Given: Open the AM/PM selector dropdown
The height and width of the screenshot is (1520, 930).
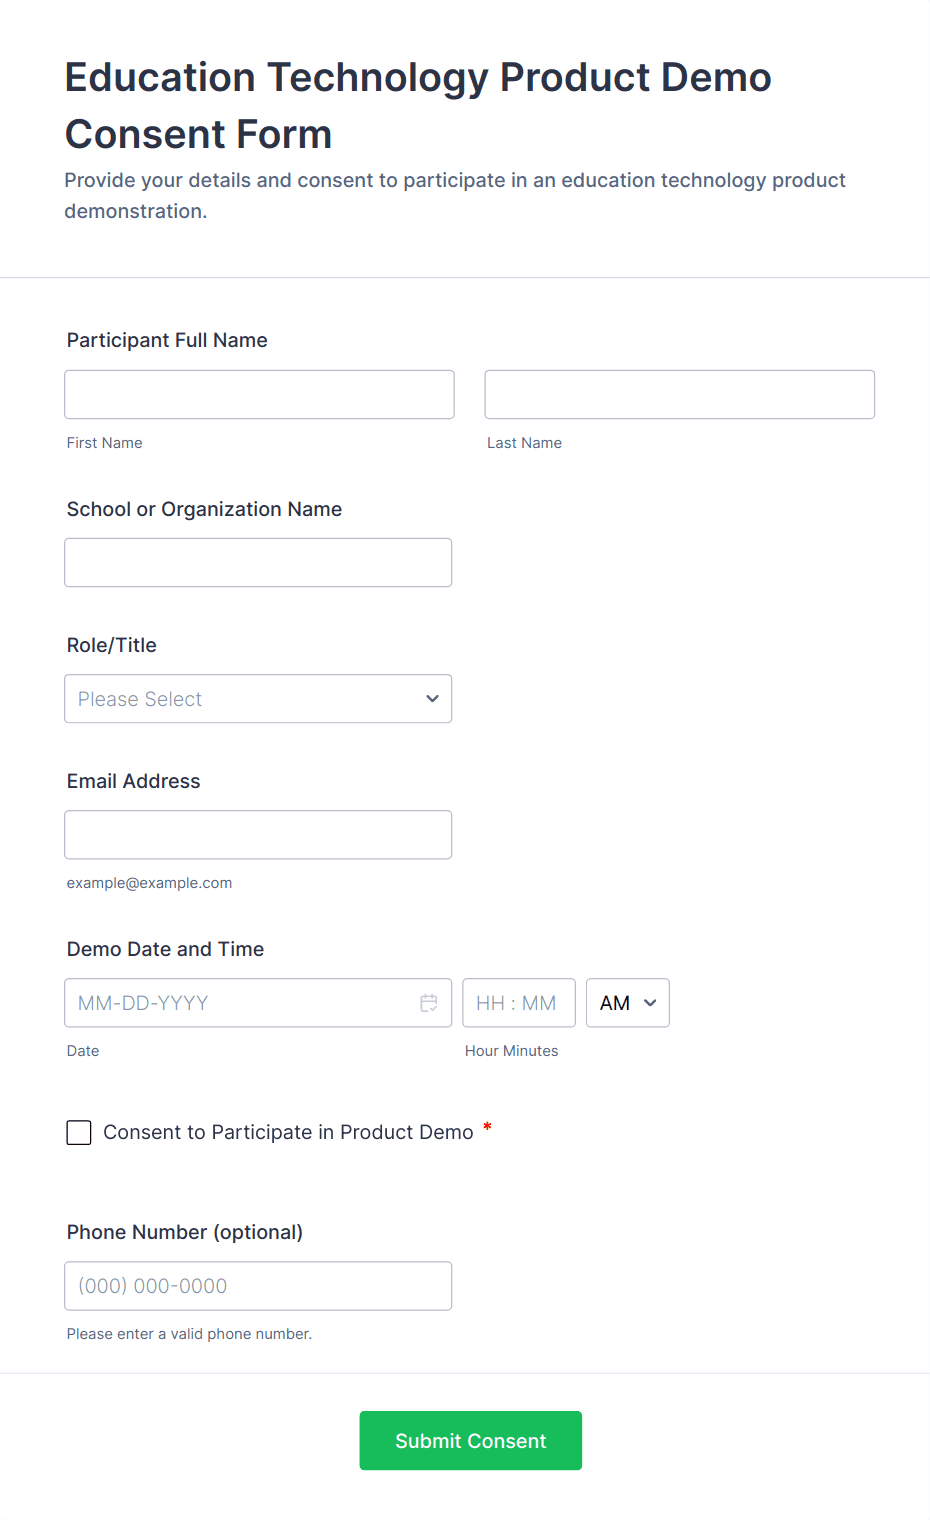Looking at the screenshot, I should click(x=627, y=1003).
